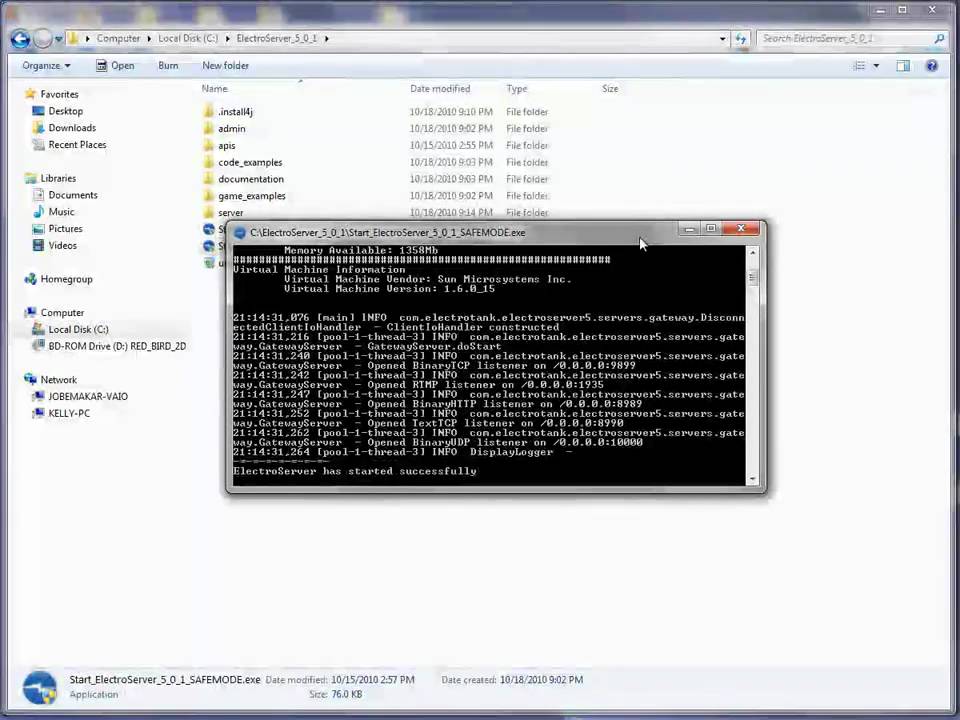This screenshot has height=720, width=960.
Task: Open the Music library icon
Action: point(39,211)
